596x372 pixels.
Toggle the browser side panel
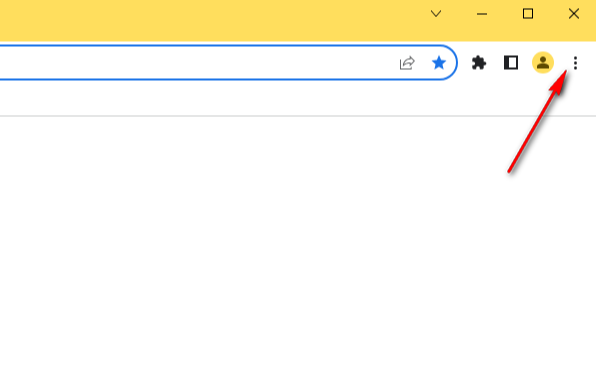(x=511, y=63)
